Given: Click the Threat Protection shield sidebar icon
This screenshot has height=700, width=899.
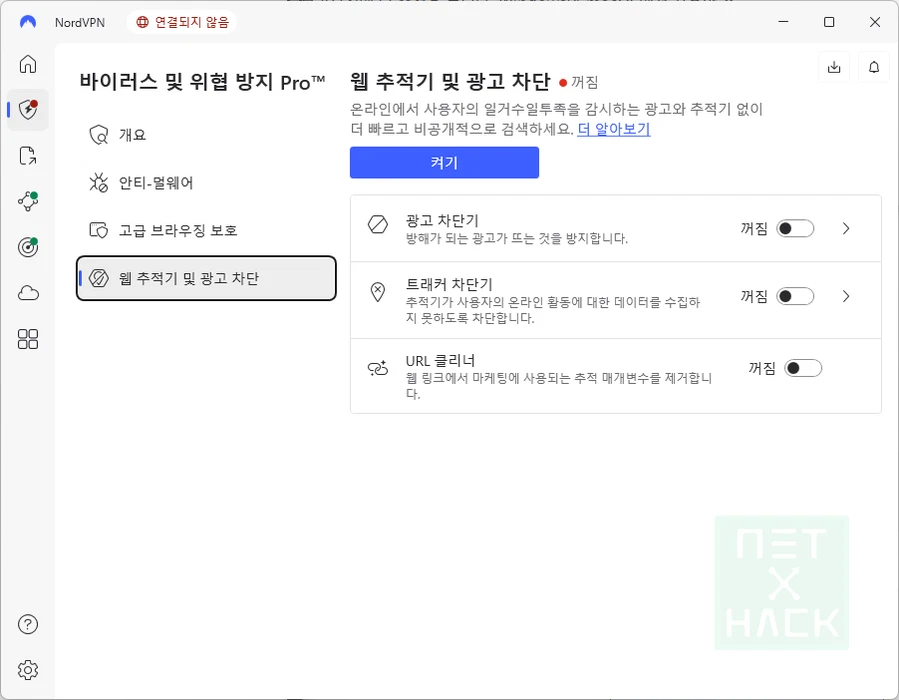Looking at the screenshot, I should 28,110.
